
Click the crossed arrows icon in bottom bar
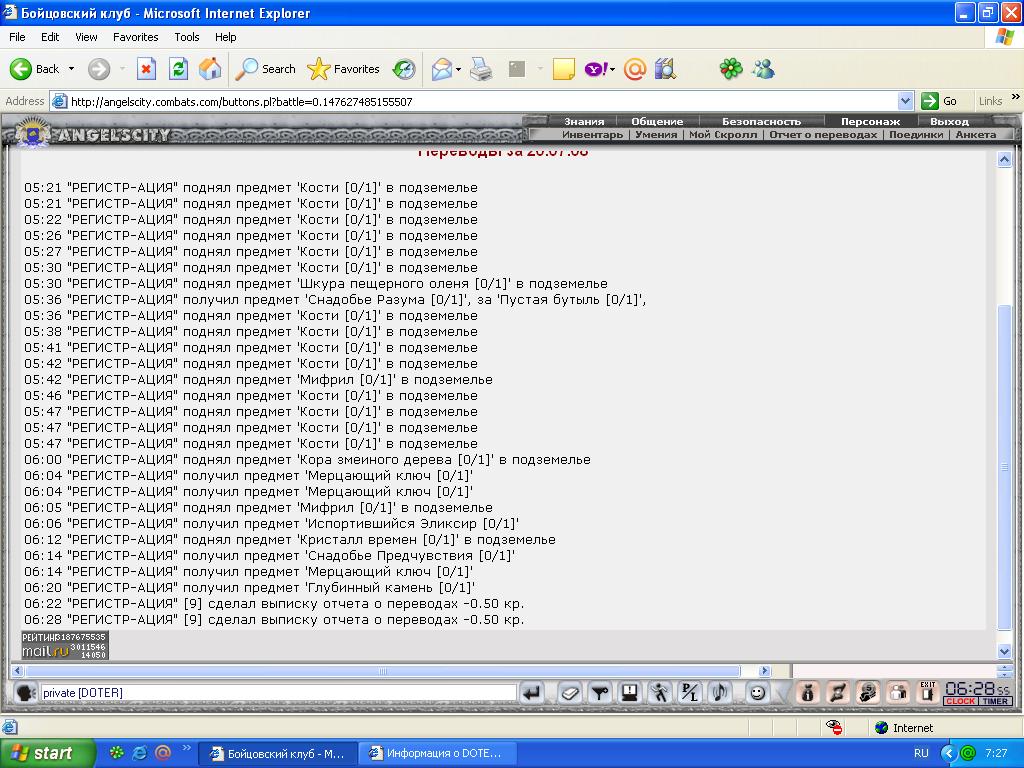coord(837,693)
